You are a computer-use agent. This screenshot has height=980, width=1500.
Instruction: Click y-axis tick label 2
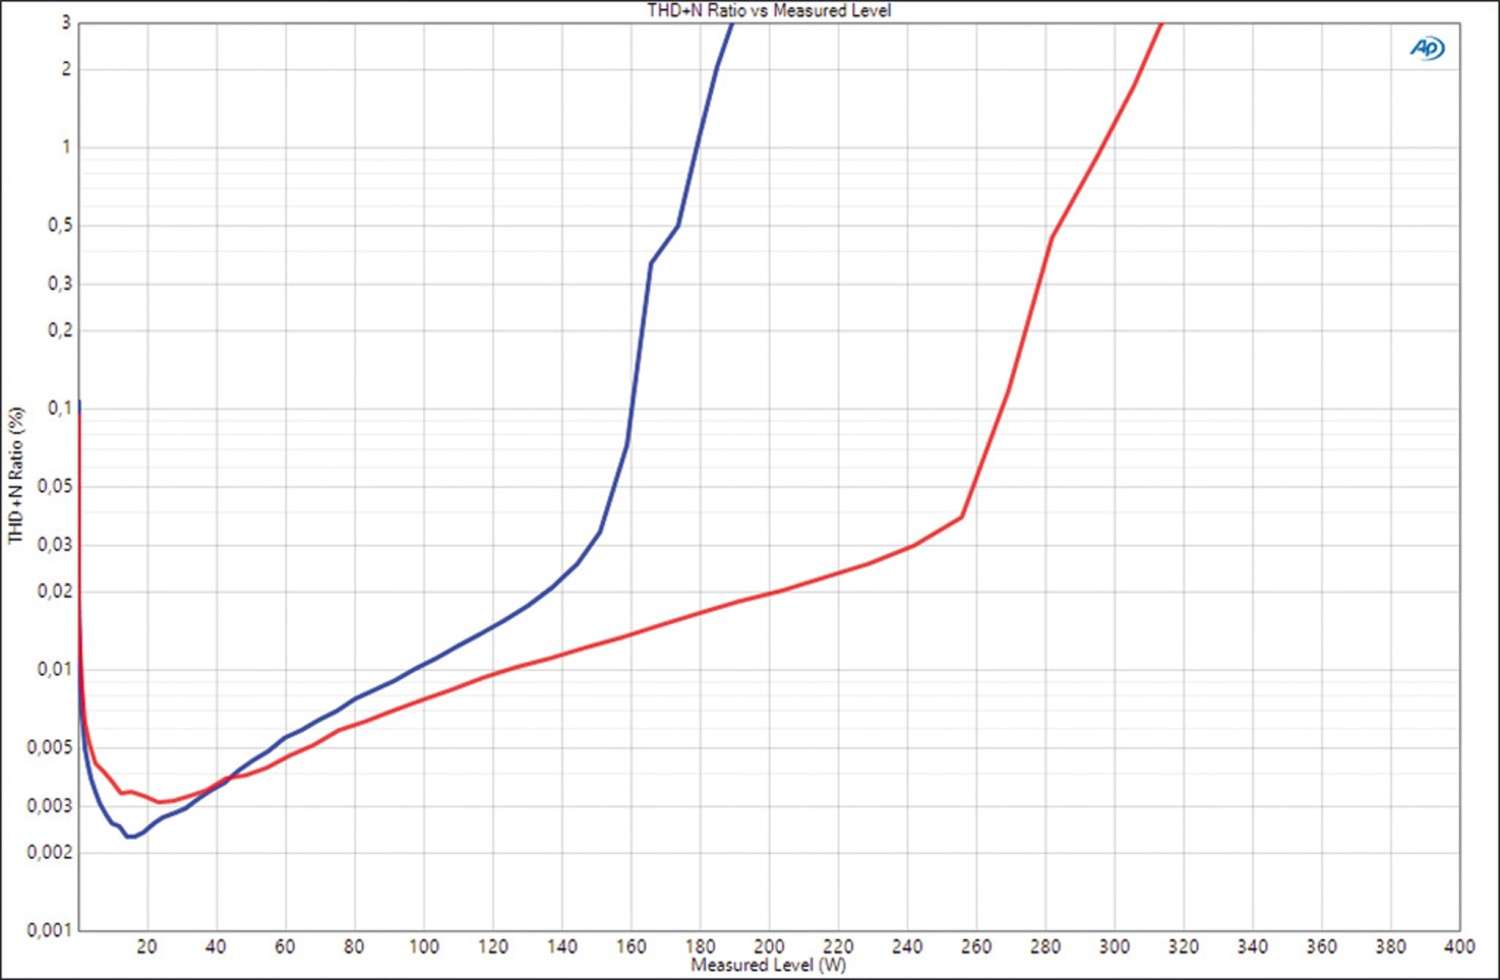pos(66,69)
